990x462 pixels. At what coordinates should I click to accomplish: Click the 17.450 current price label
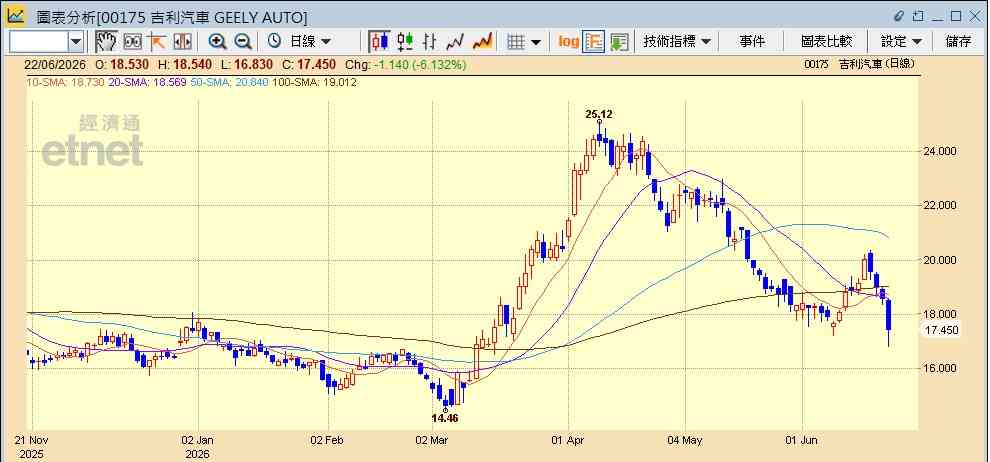[x=941, y=330]
